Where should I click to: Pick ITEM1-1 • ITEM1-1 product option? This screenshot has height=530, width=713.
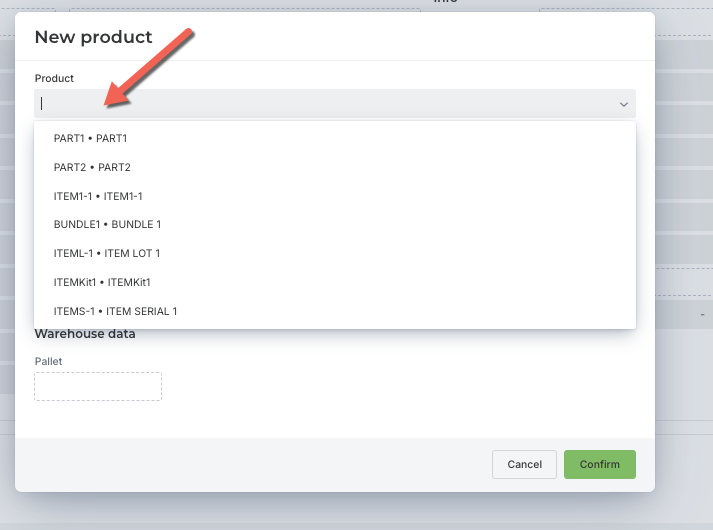335,196
